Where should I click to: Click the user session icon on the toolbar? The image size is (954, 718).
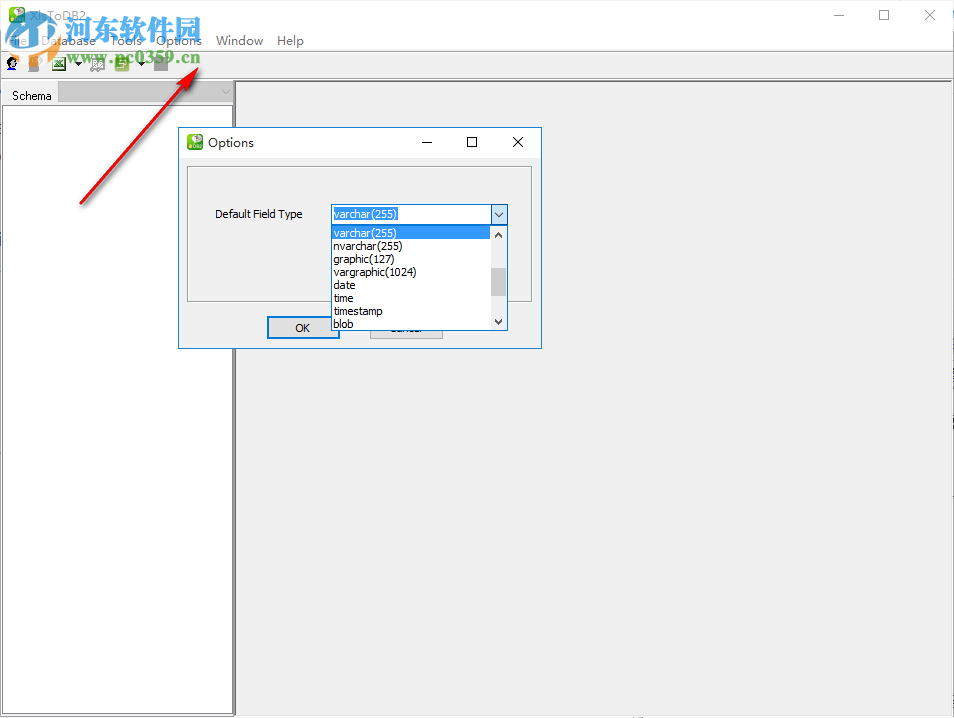12,63
